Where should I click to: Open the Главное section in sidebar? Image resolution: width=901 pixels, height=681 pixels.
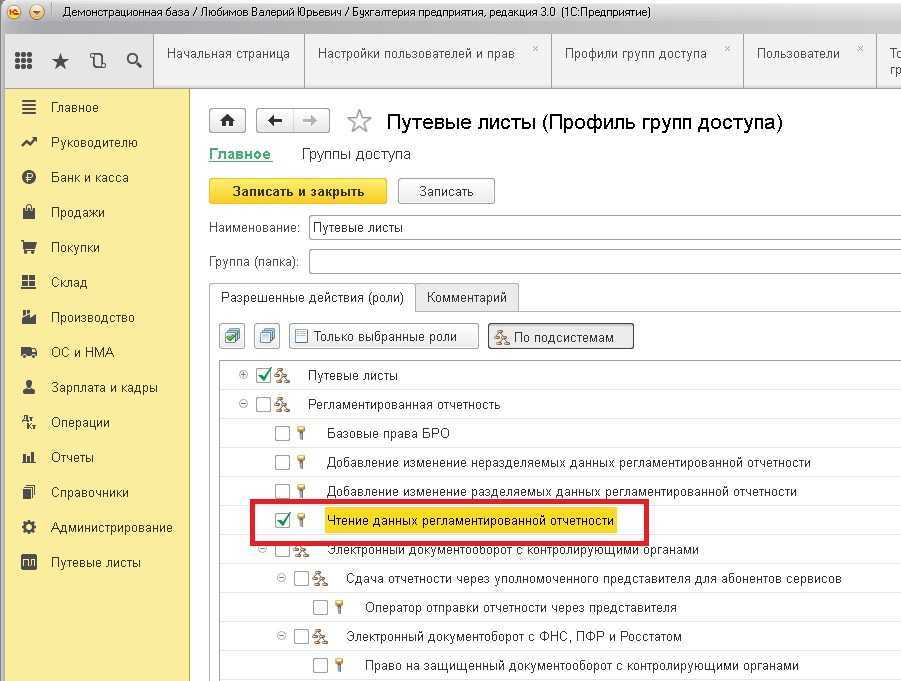[x=75, y=107]
